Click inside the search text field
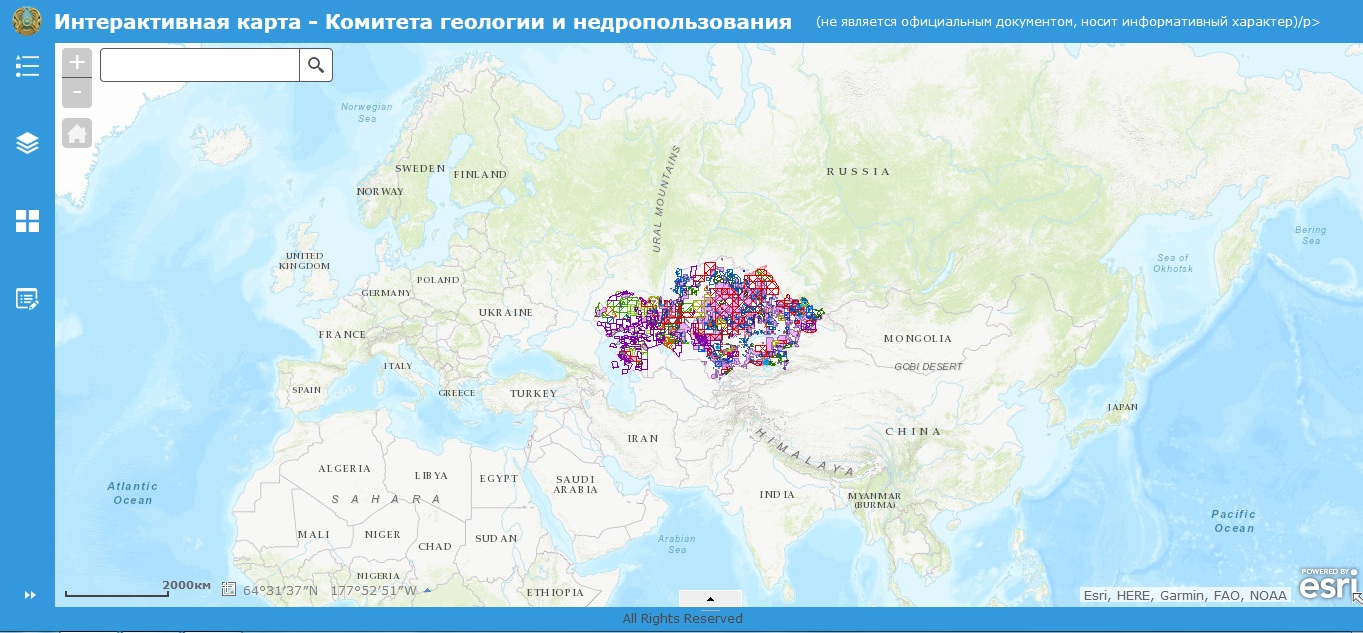 [x=200, y=65]
